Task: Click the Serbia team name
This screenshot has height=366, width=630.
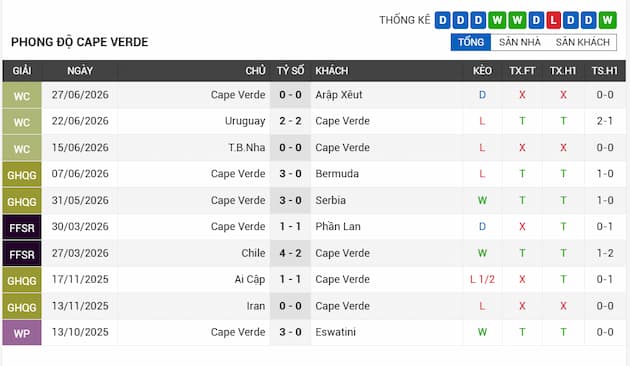Action: pos(330,200)
